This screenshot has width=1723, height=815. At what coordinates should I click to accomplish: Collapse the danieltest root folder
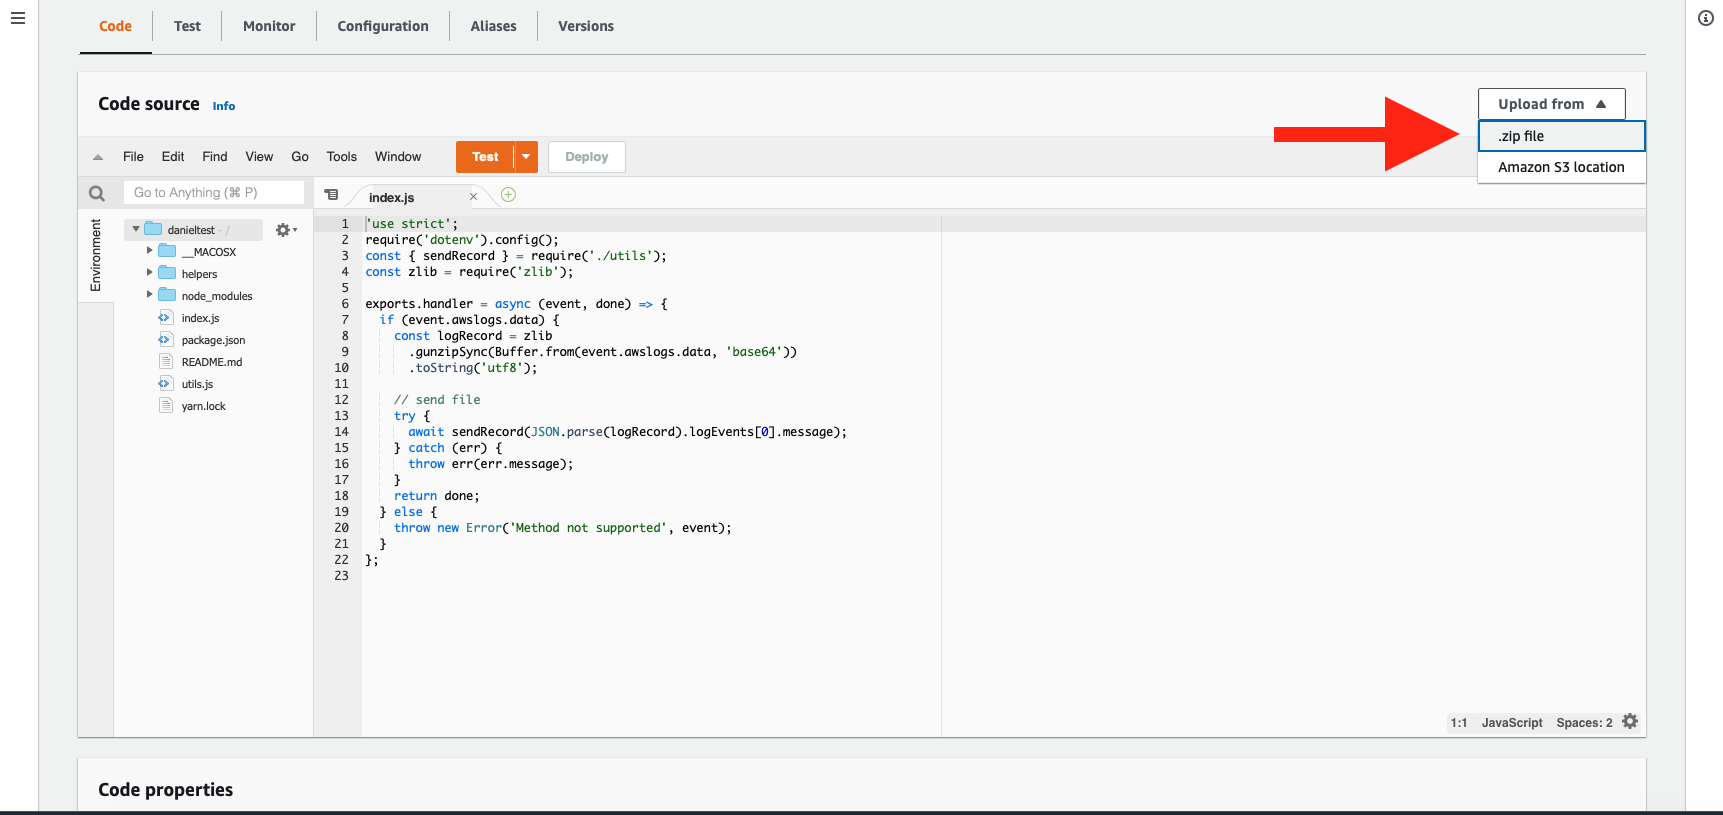(136, 229)
